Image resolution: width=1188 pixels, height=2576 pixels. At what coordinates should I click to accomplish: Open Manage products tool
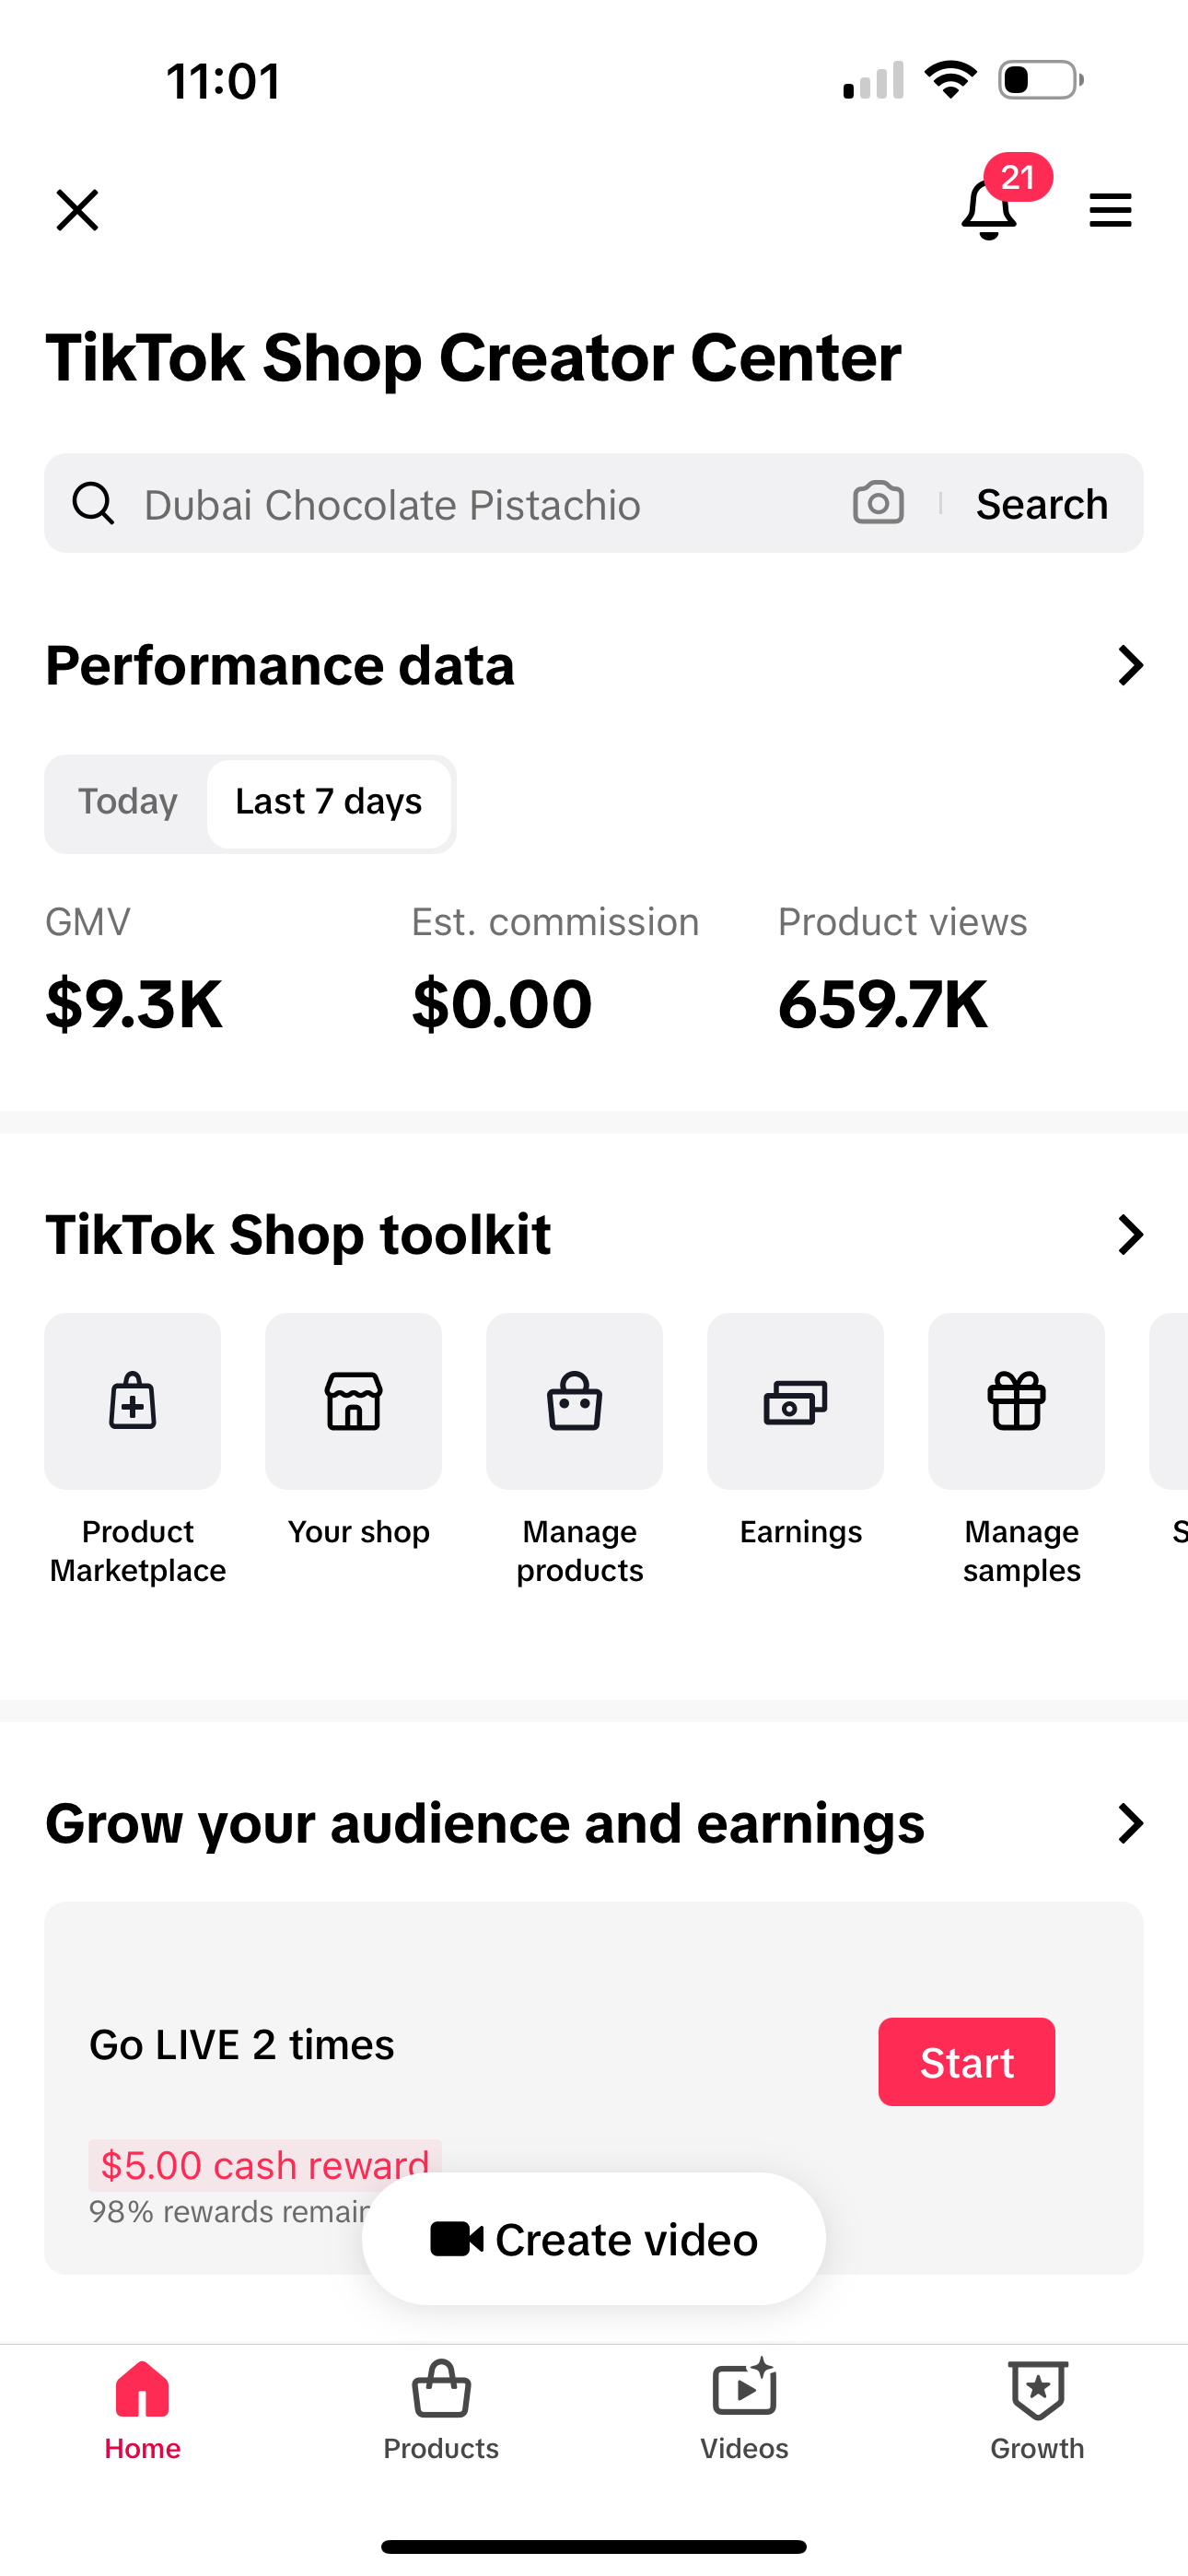click(x=575, y=1401)
